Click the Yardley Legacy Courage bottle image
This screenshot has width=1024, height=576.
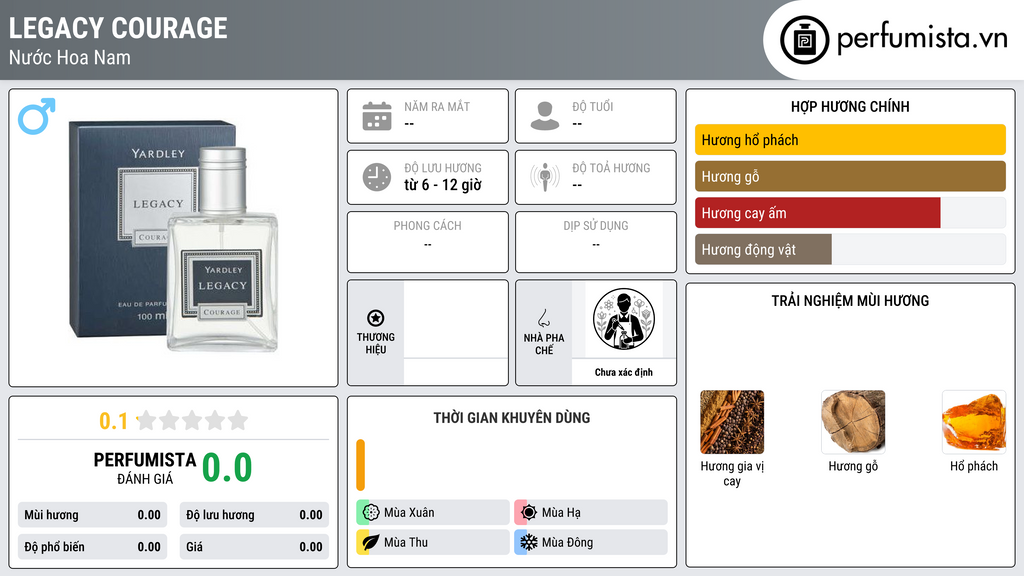click(x=174, y=237)
